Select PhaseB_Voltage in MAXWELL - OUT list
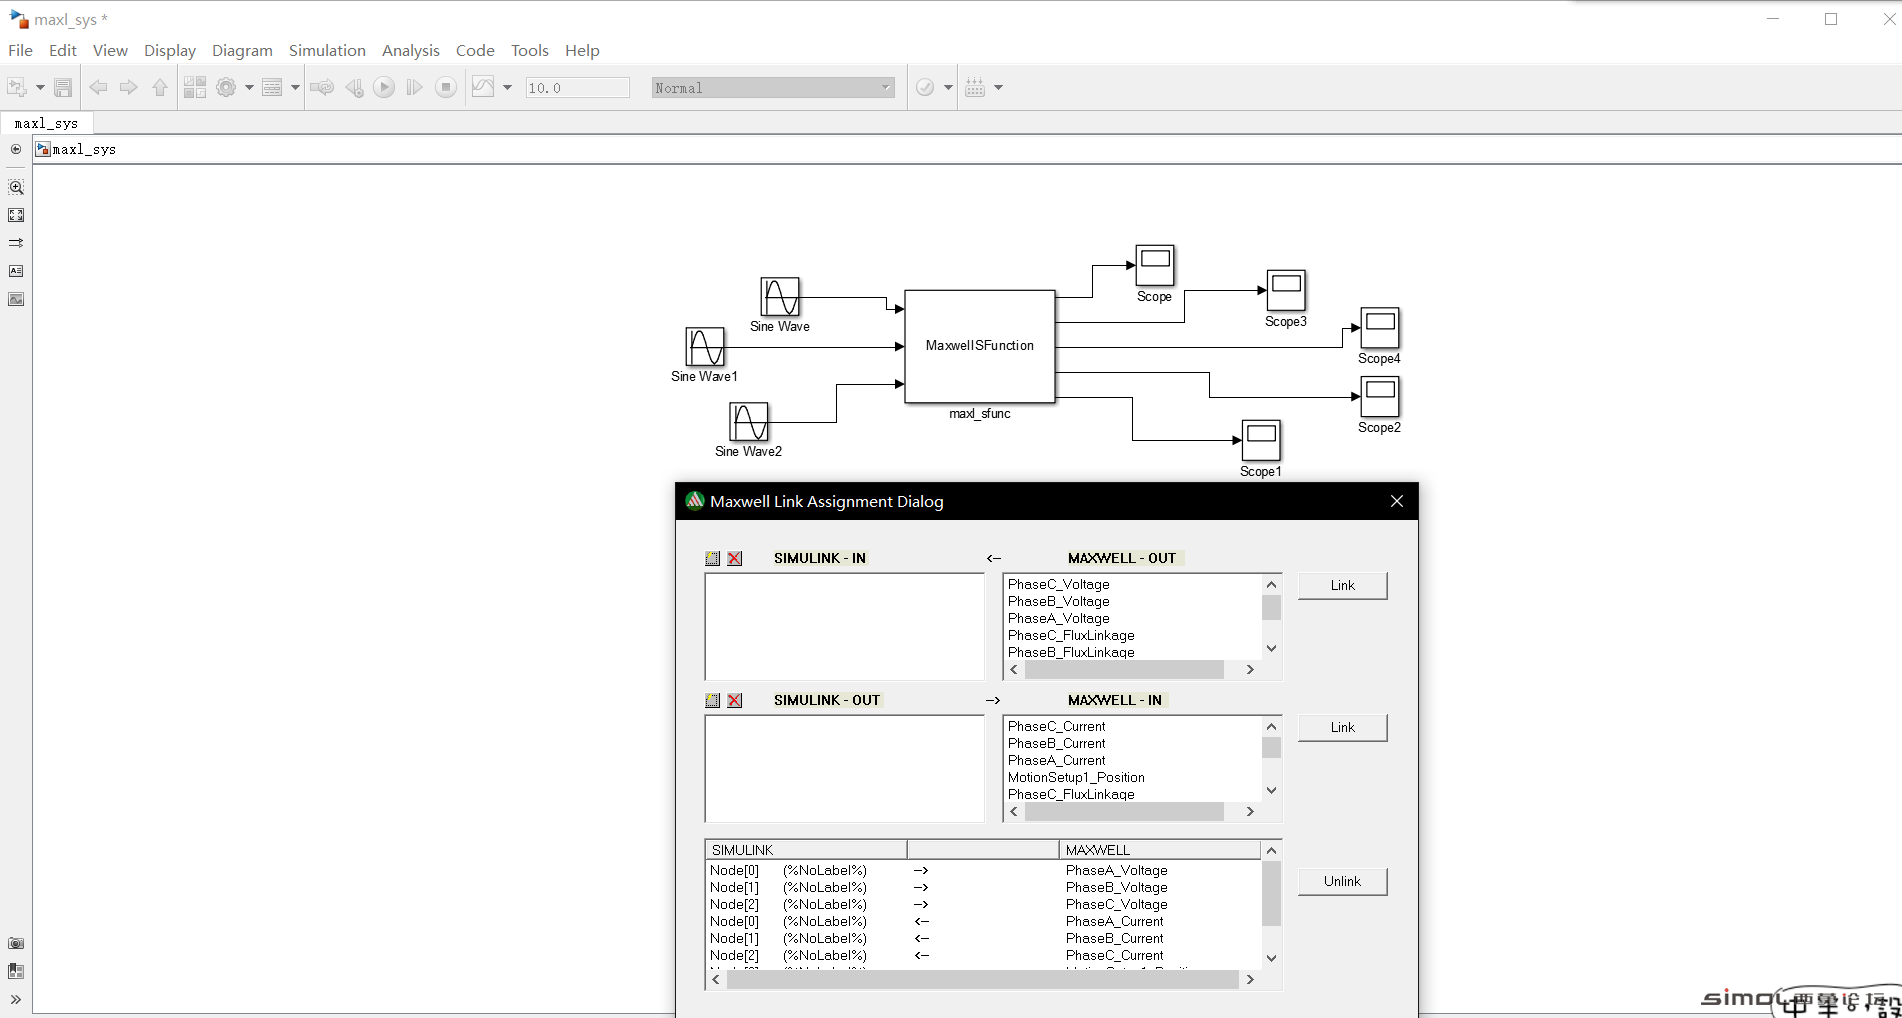Image resolution: width=1902 pixels, height=1018 pixels. 1059,601
